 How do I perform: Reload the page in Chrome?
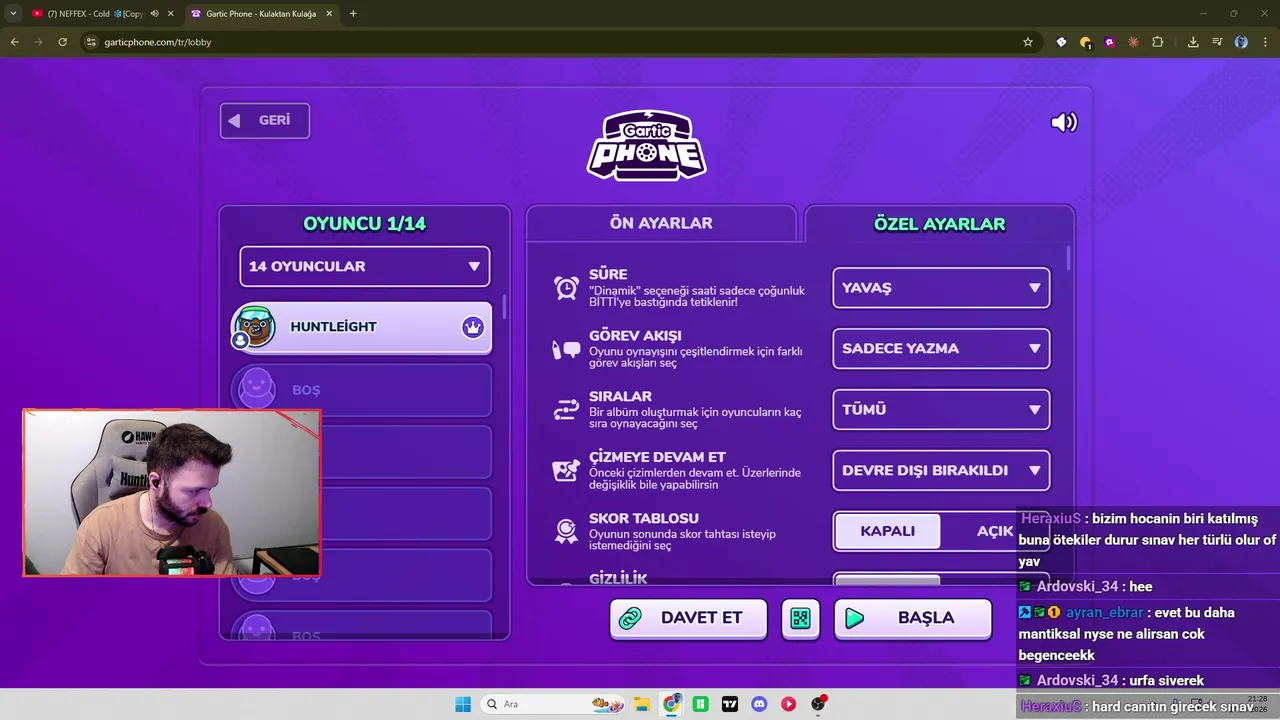(x=62, y=42)
